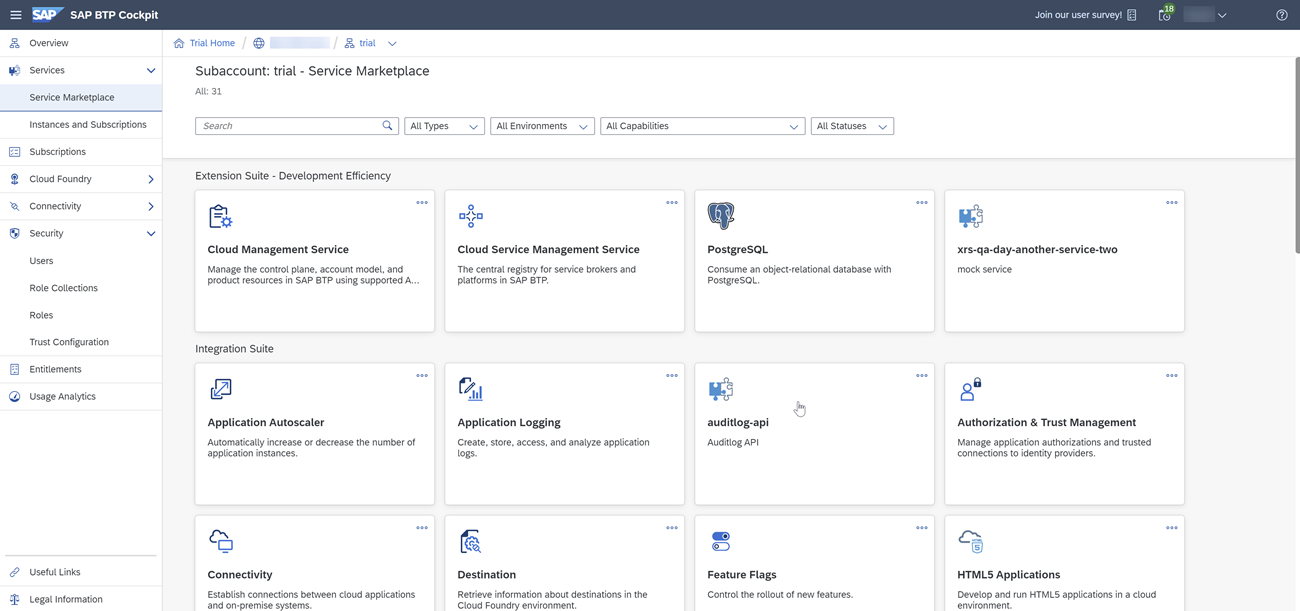Open Entitlements in the sidebar
Viewport: 1300px width, 611px height.
click(x=81, y=369)
